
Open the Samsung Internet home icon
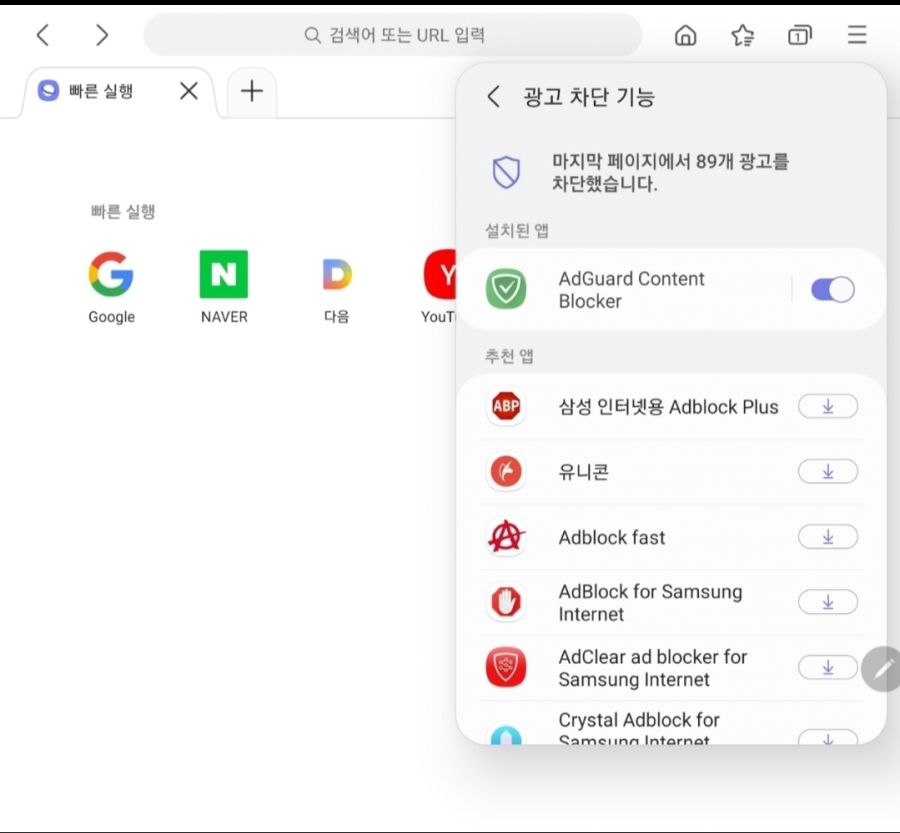click(x=686, y=35)
